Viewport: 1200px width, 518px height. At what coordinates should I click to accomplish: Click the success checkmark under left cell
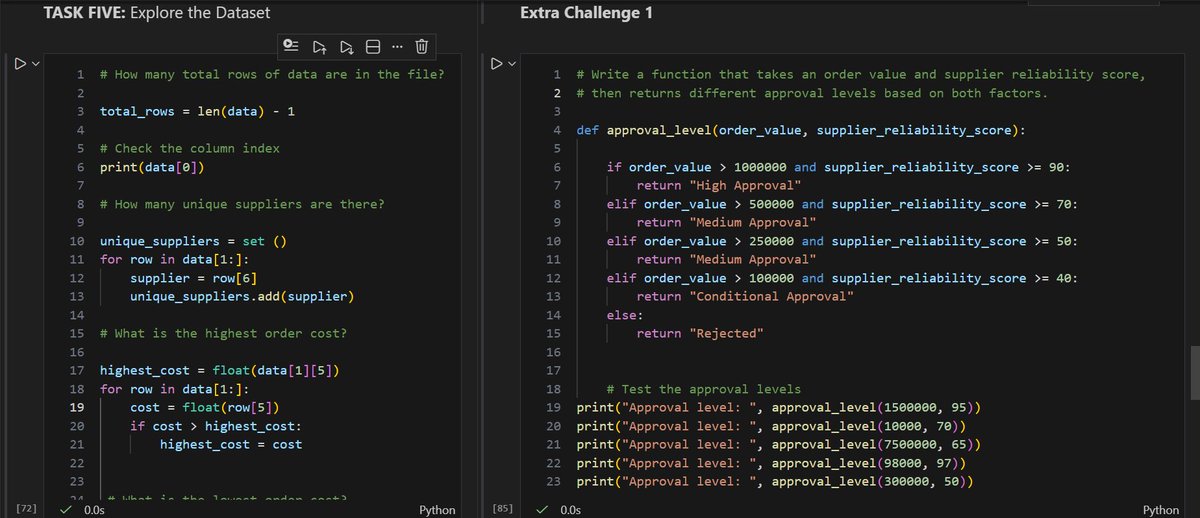[65, 510]
